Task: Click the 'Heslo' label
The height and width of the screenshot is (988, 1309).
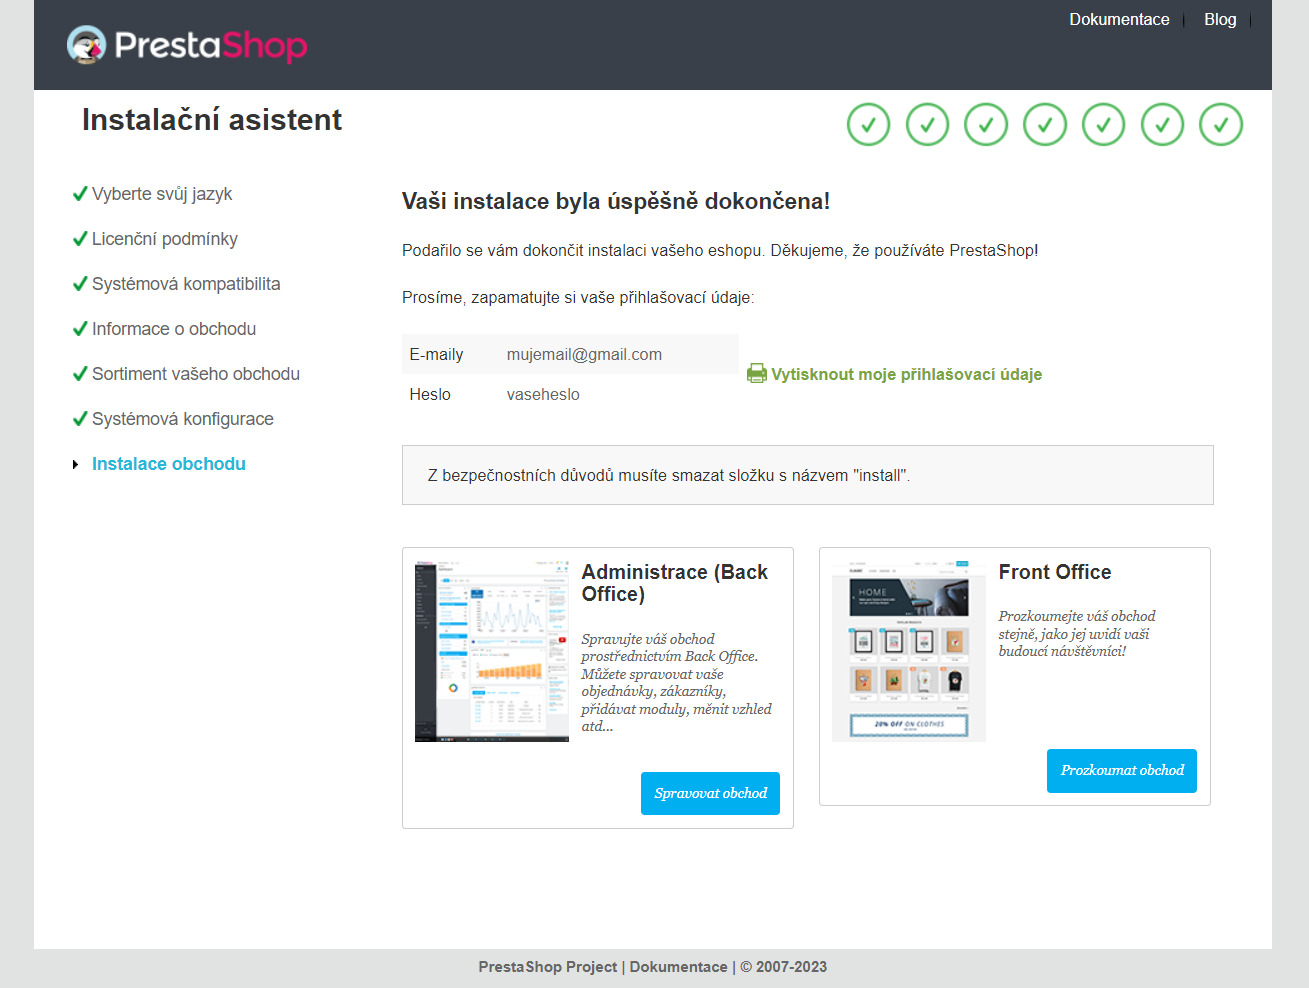Action: click(x=430, y=394)
